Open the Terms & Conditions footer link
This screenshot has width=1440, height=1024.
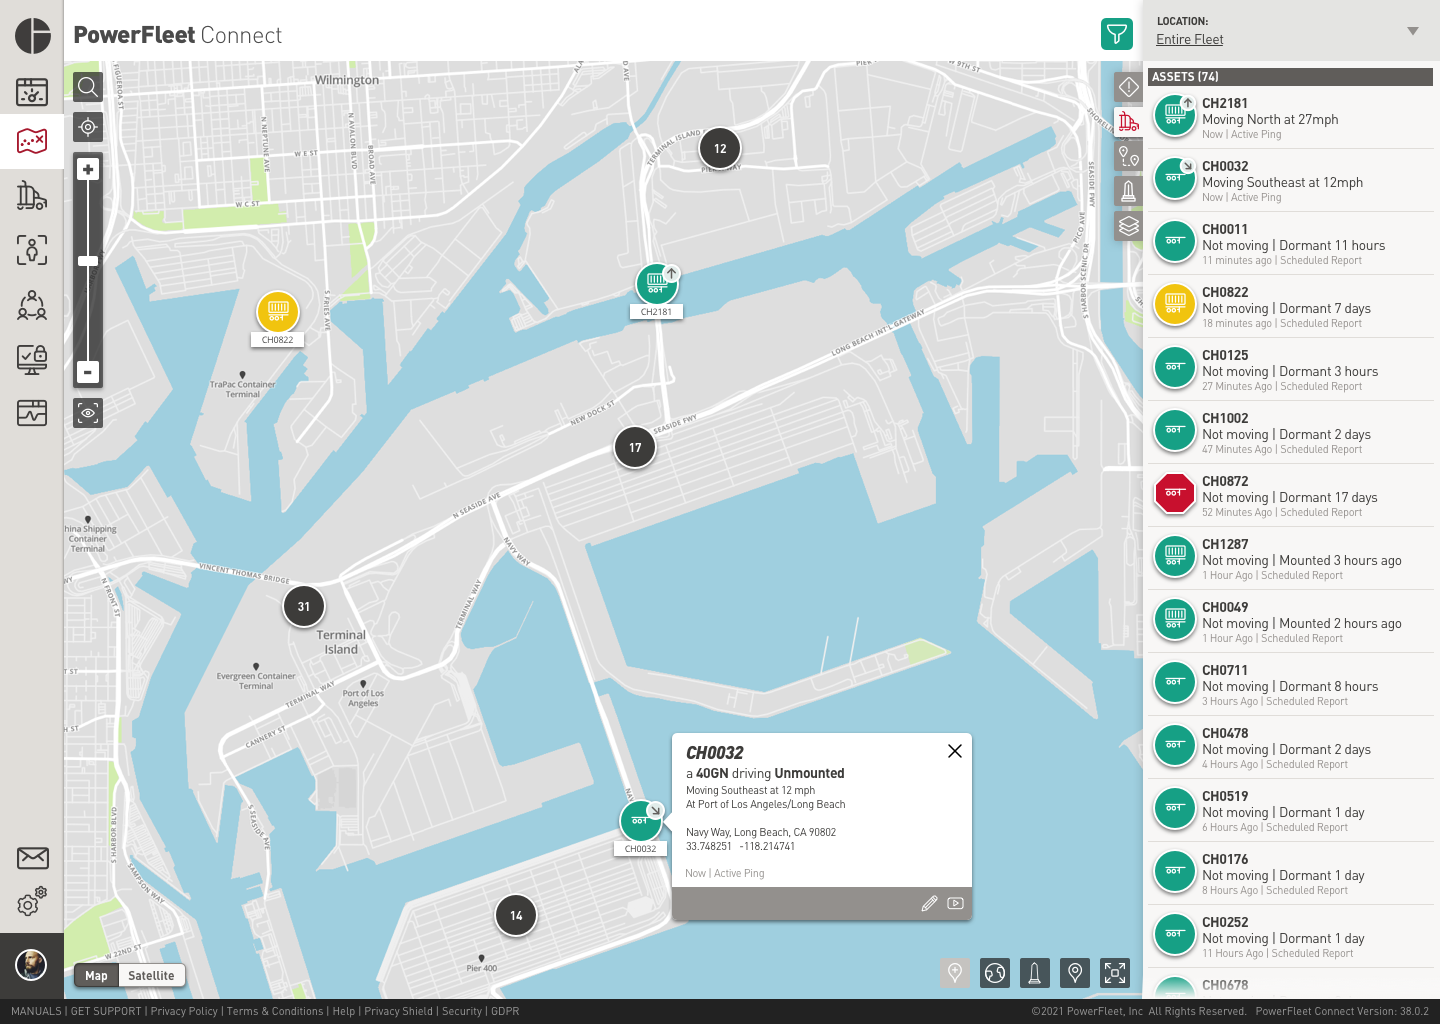275,1011
